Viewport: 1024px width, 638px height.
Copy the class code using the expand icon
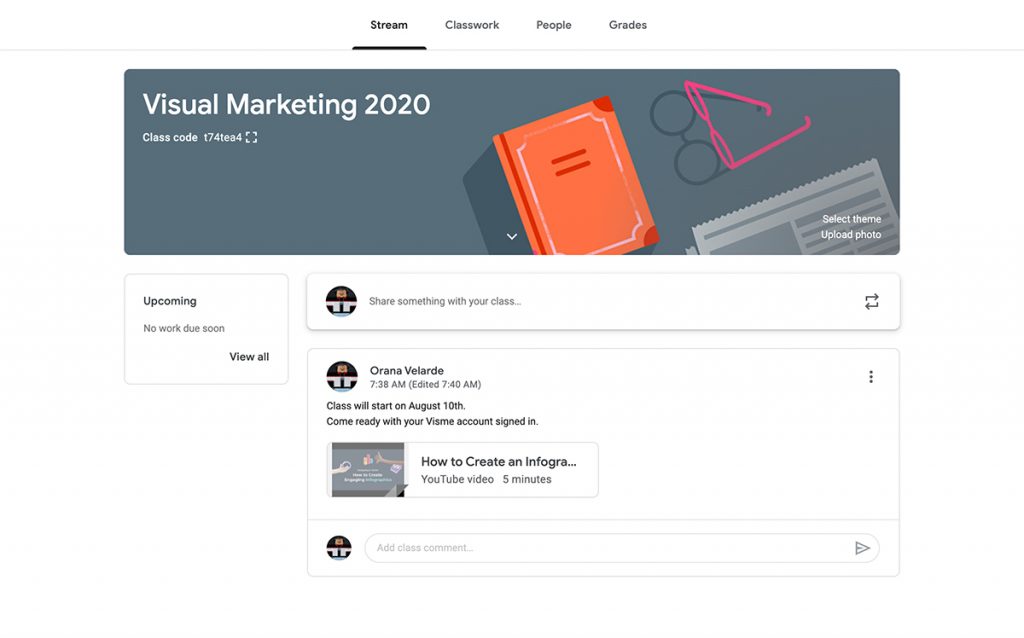251,138
